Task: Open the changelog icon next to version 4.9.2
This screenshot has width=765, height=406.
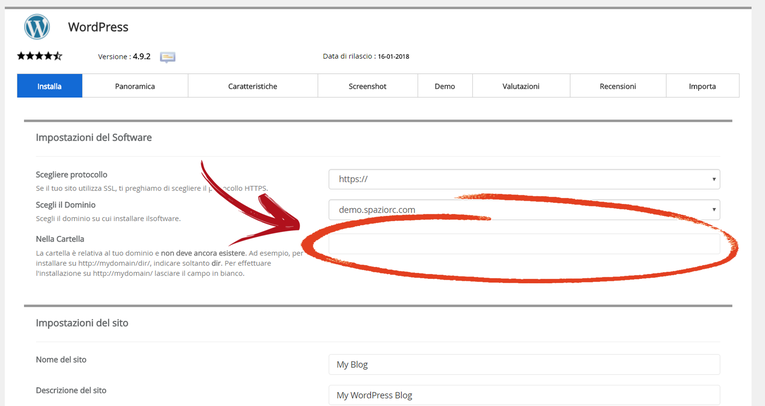Action: pyautogui.click(x=167, y=57)
